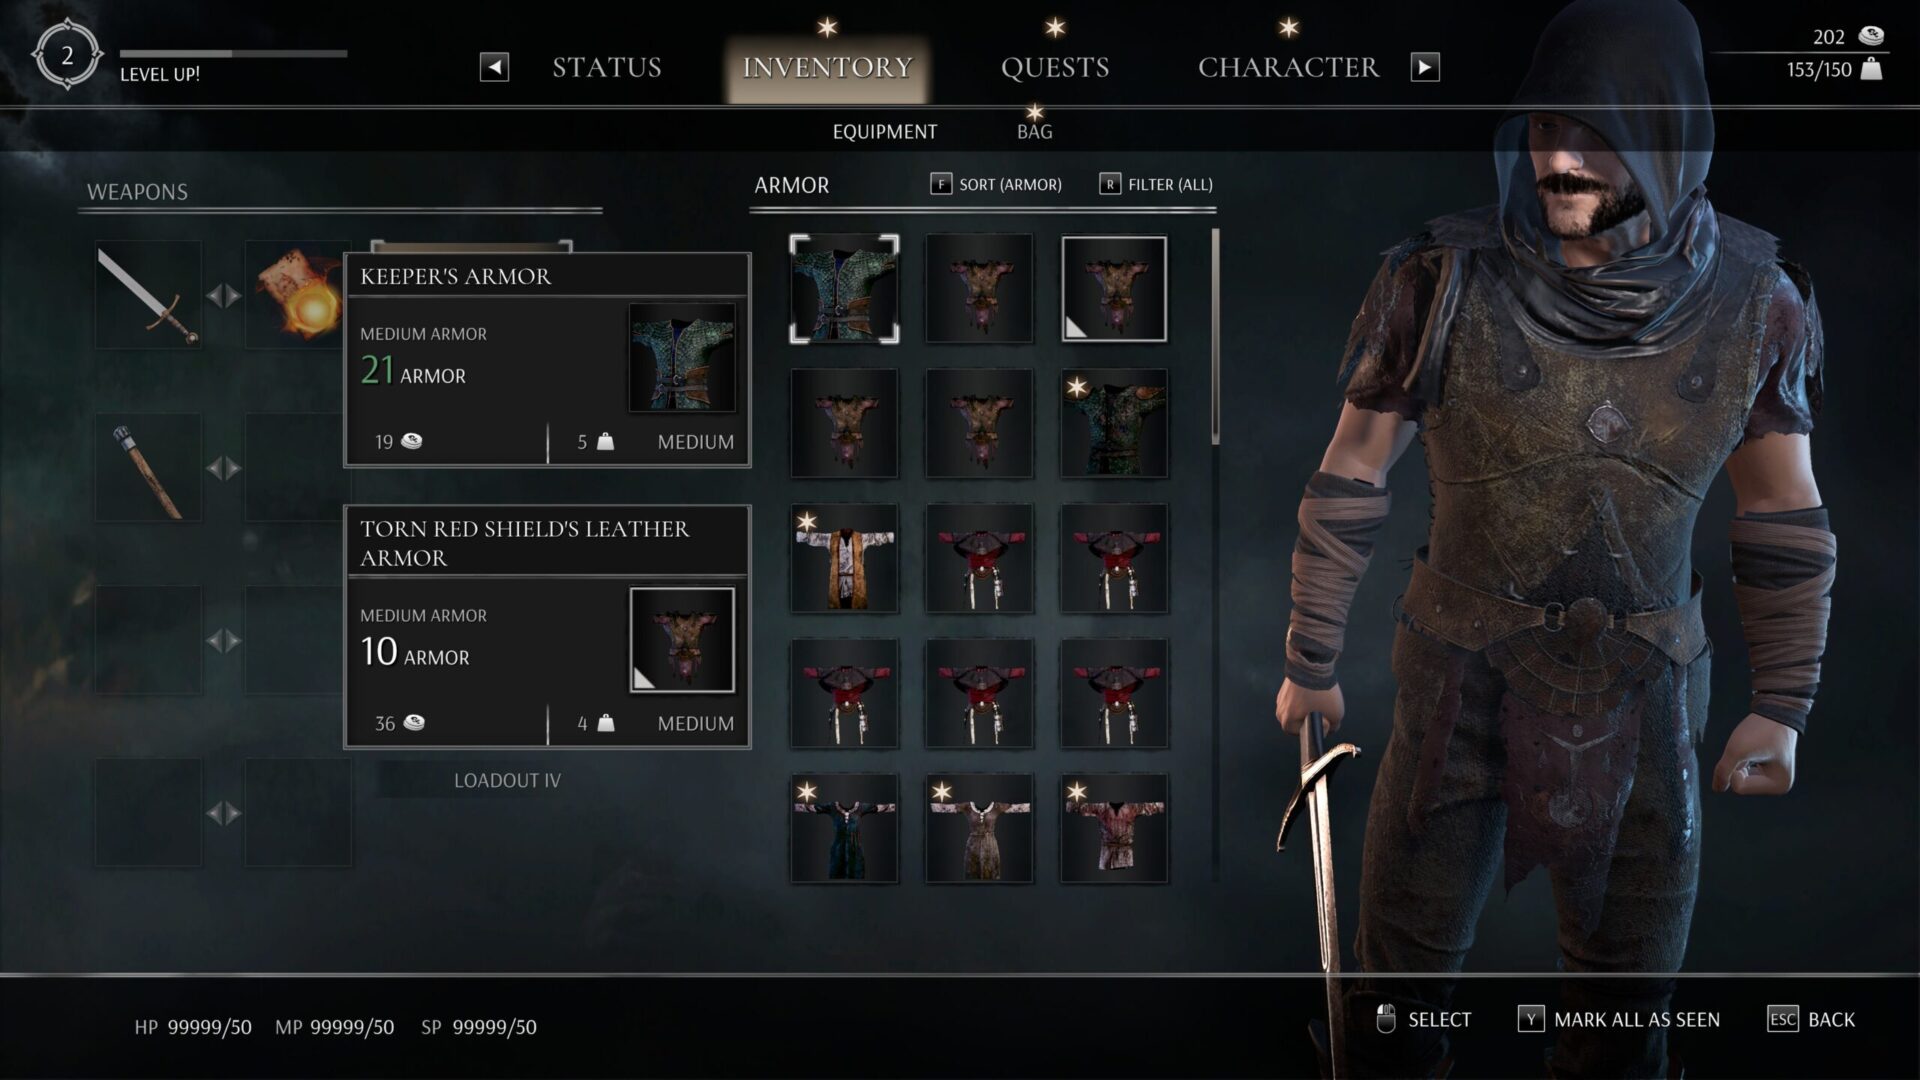Viewport: 1920px width, 1080px height.
Task: Toggle swap arrows in the third weapon row
Action: (224, 641)
